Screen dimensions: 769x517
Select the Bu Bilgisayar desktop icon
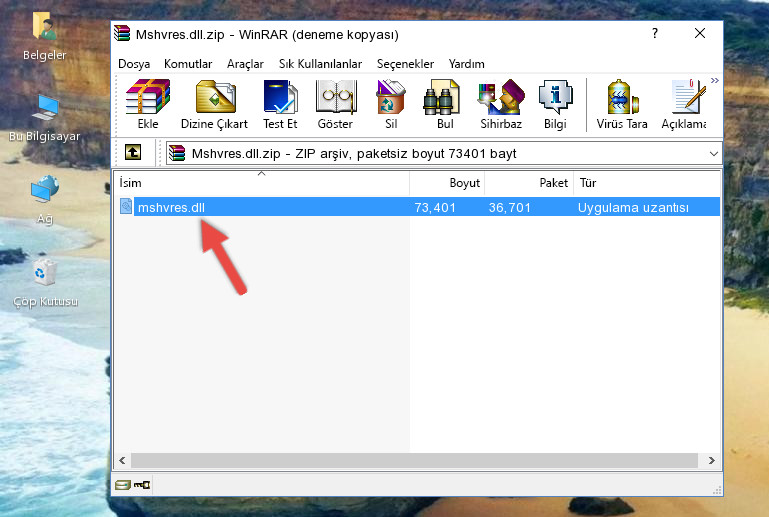(x=44, y=118)
